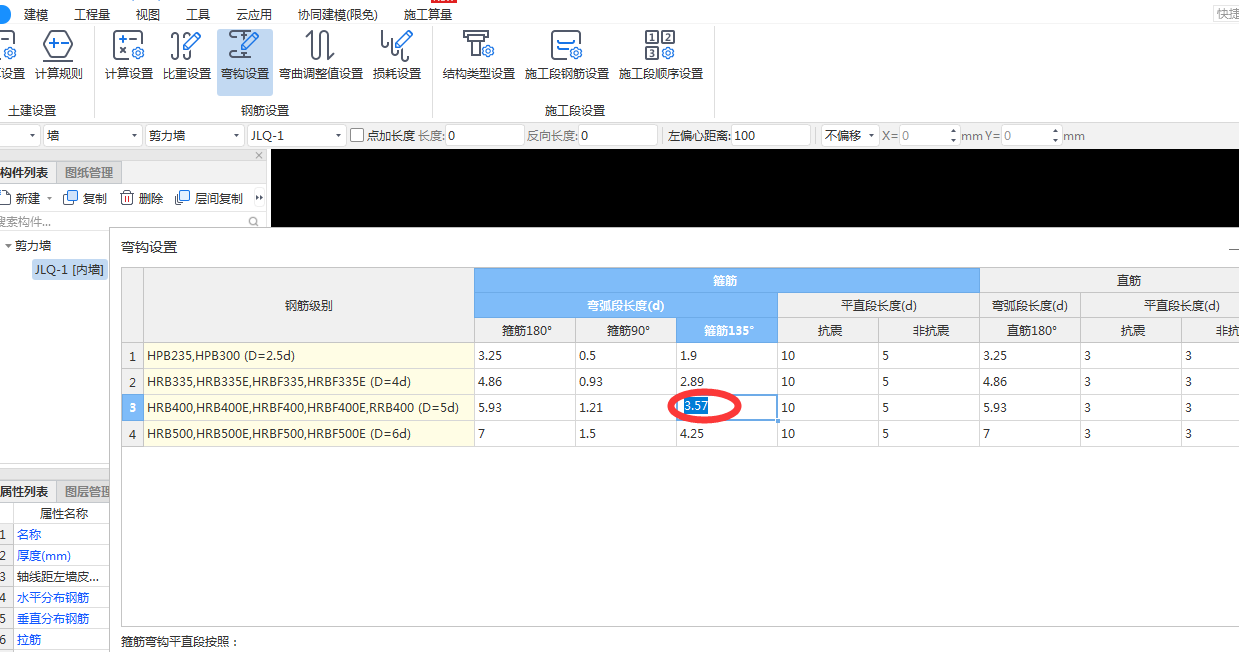Viewport: 1239px width, 652px height.
Task: Expand more toolbar items with double-arrow
Action: pyautogui.click(x=260, y=198)
